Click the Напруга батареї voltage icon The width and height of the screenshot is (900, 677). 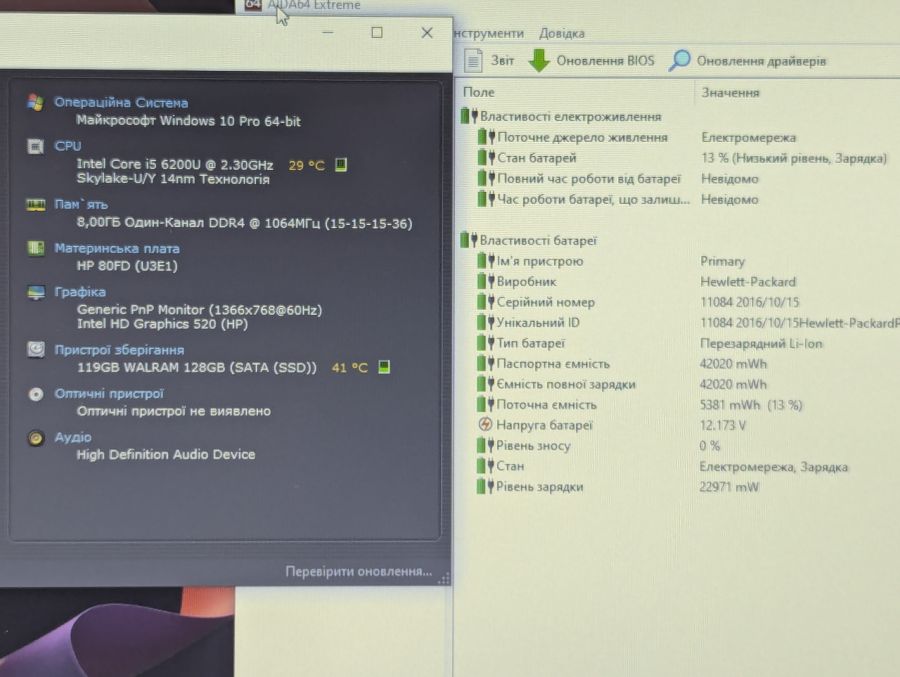(x=485, y=424)
